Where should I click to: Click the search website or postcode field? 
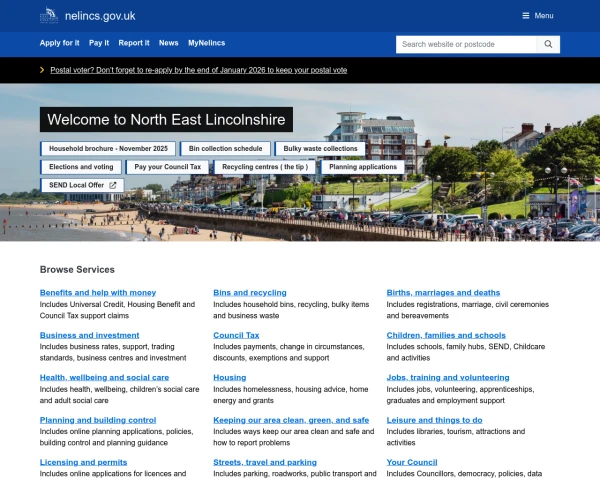(465, 44)
